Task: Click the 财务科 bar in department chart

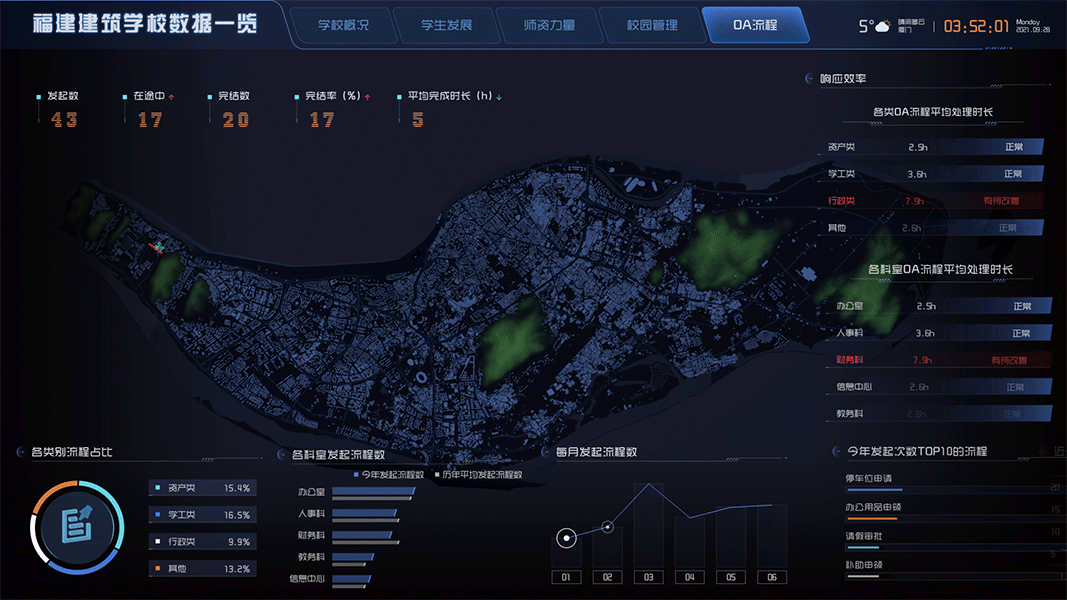Action: click(363, 535)
